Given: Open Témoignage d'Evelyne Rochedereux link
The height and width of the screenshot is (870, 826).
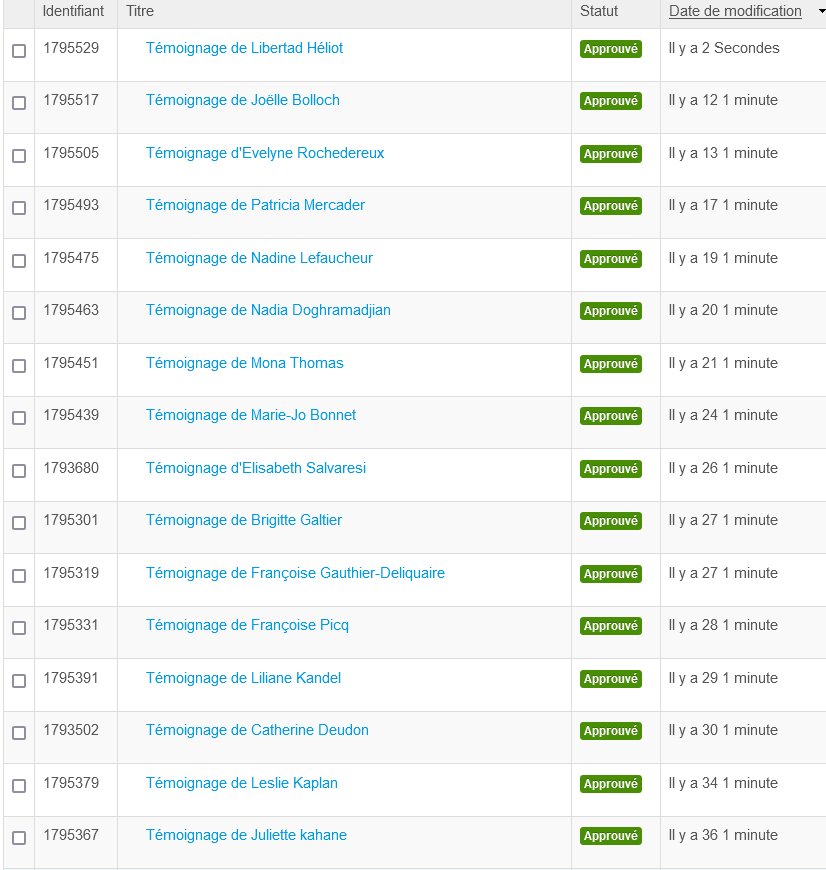Looking at the screenshot, I should pos(265,153).
